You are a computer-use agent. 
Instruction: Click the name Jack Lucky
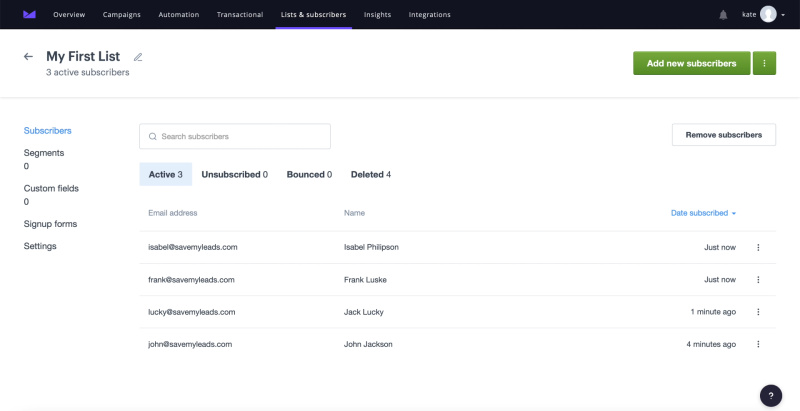(363, 312)
